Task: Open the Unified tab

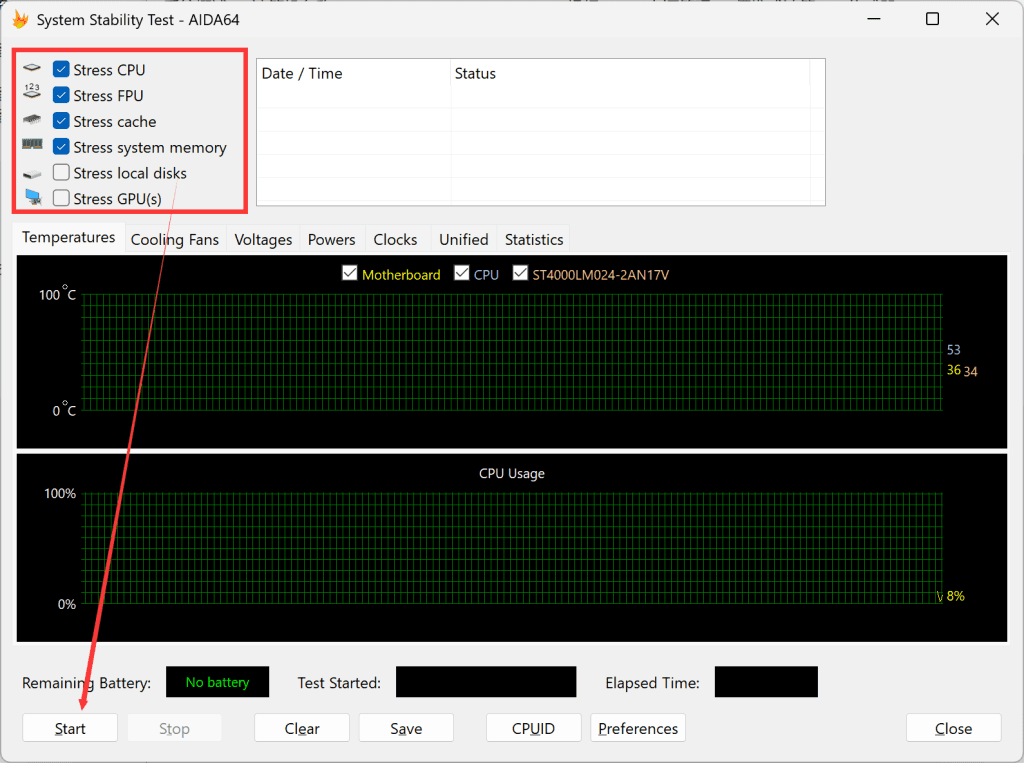Action: click(464, 240)
